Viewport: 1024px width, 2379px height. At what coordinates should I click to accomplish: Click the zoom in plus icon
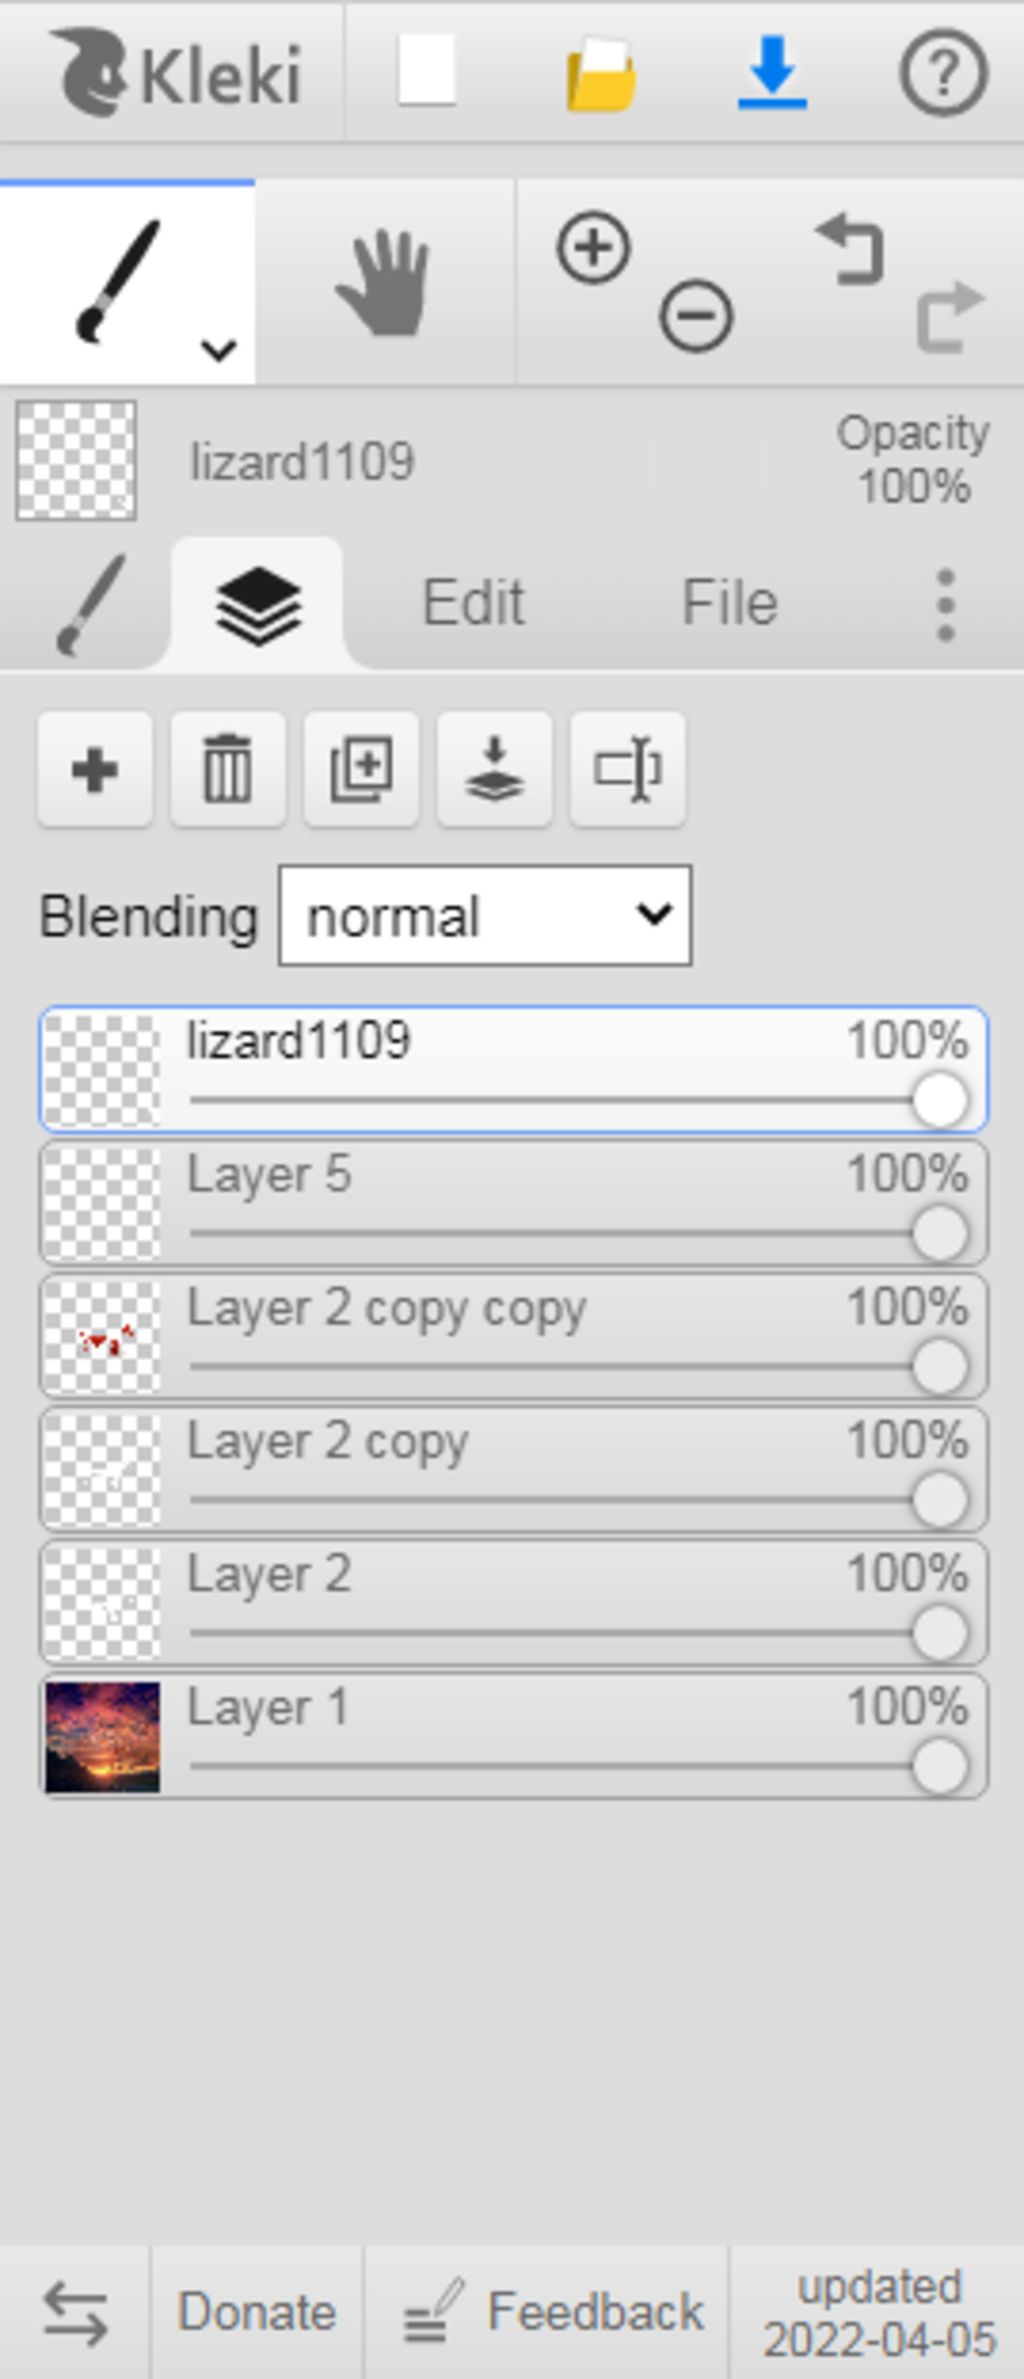(x=594, y=247)
